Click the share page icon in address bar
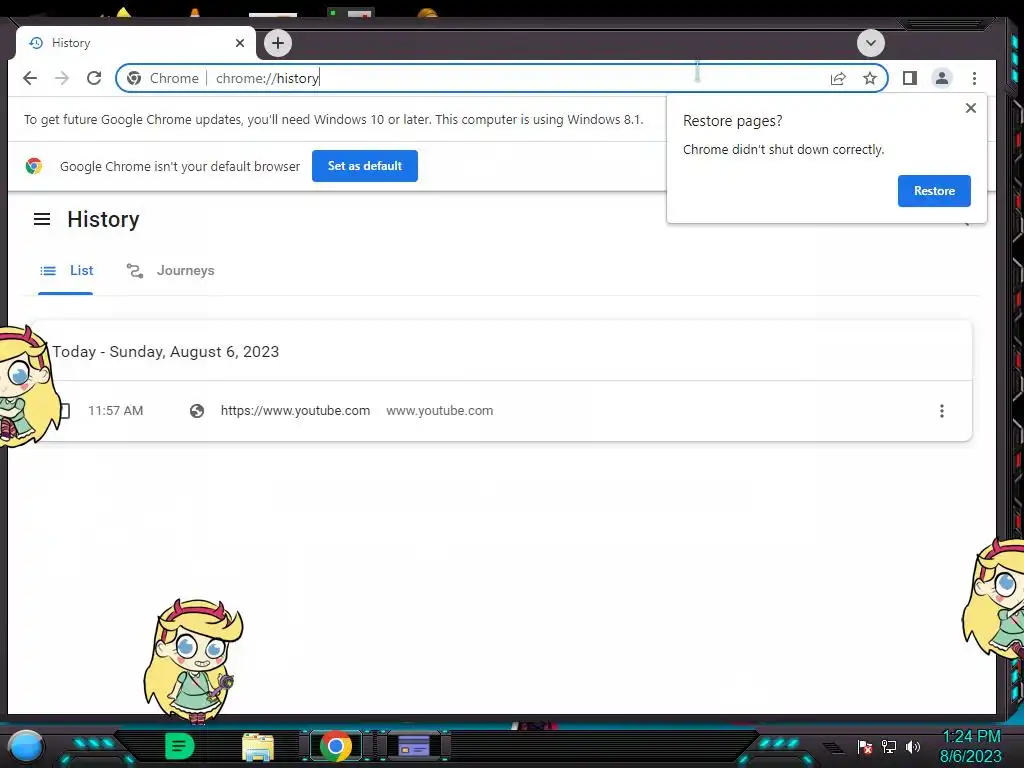 [838, 78]
